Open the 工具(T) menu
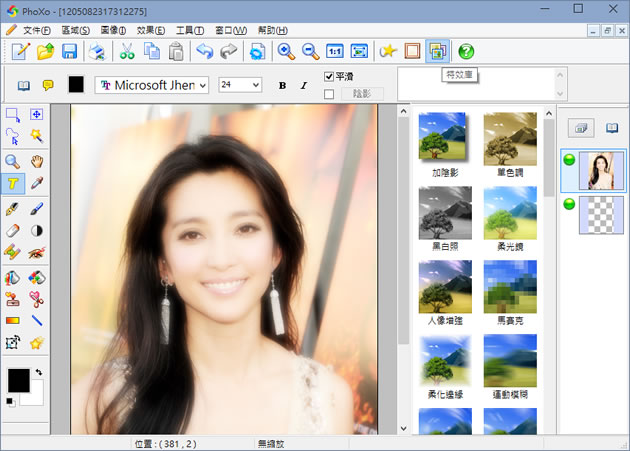The height and width of the screenshot is (451, 630). click(x=190, y=31)
